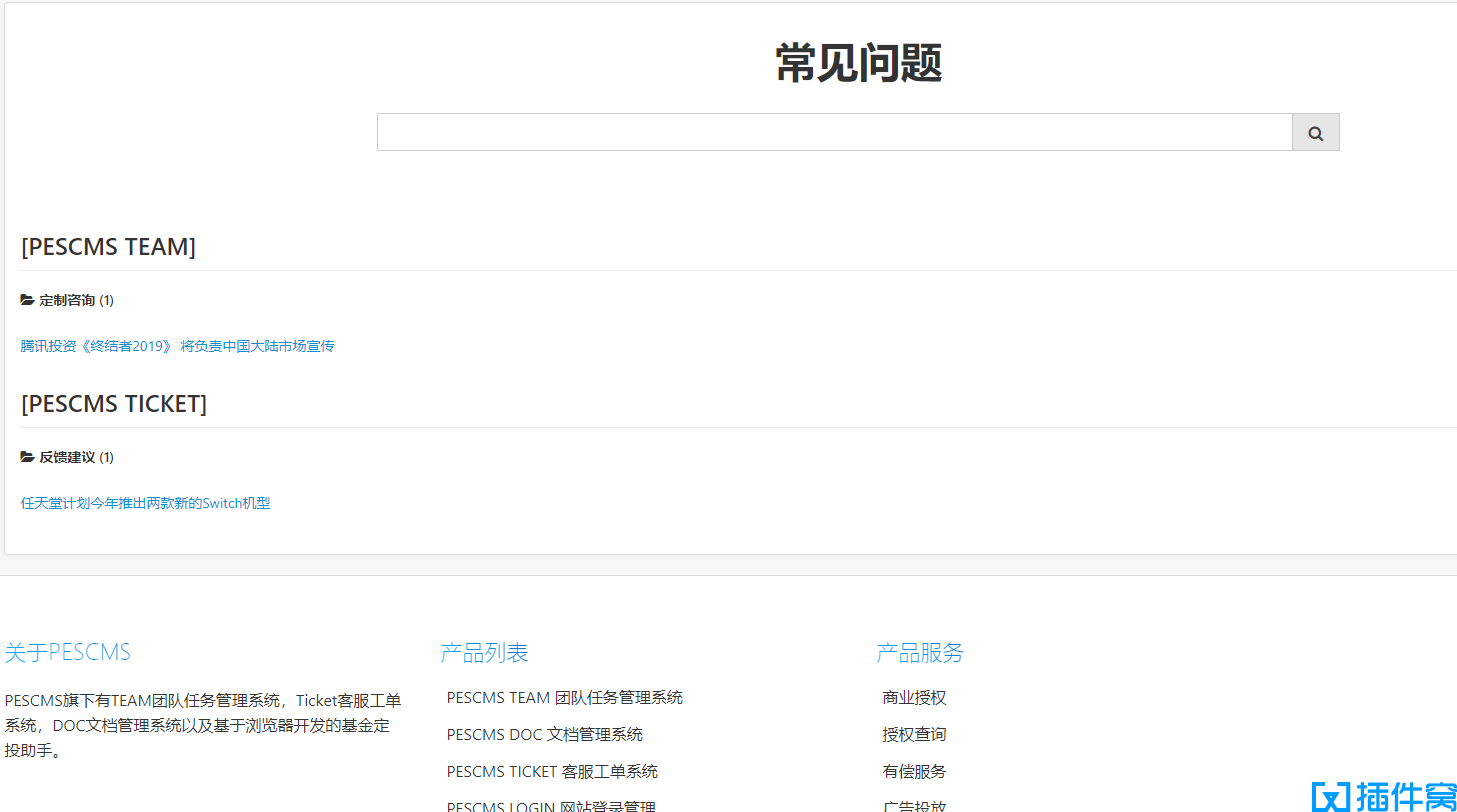This screenshot has height=812, width=1457.
Task: Click folder icon beside 反馈建议
Action: 28,457
